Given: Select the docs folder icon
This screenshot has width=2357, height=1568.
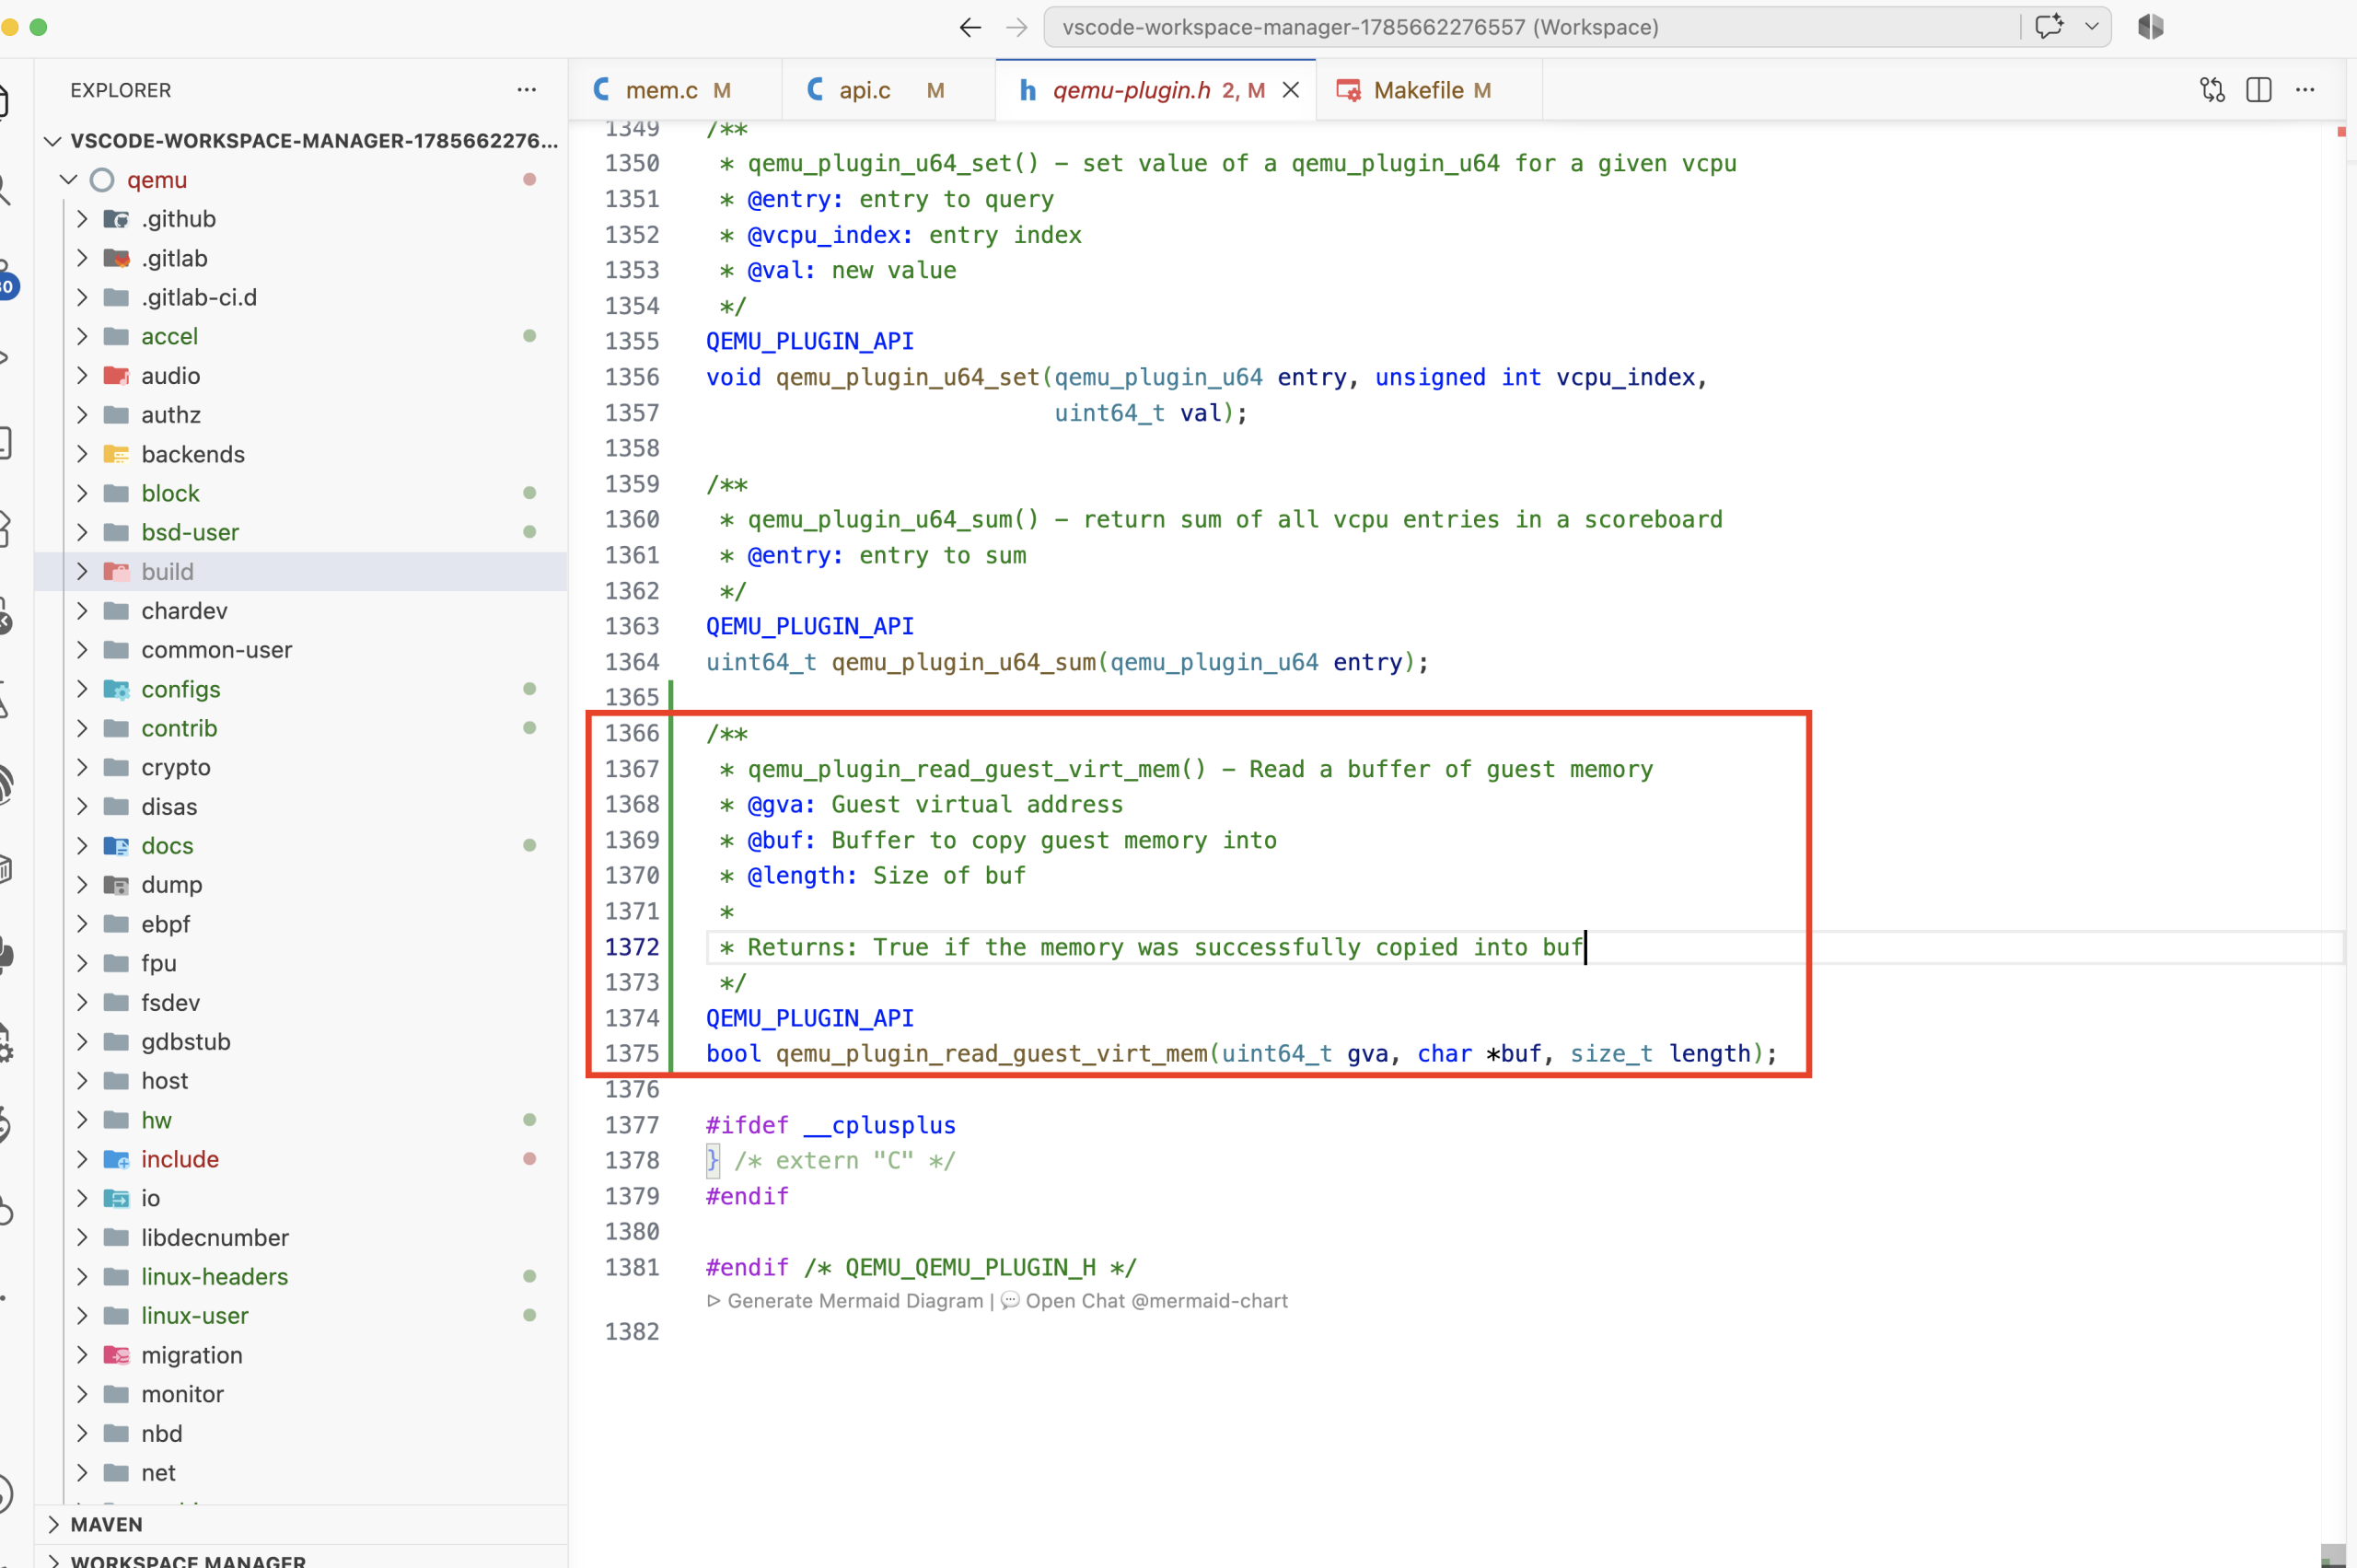Looking at the screenshot, I should pos(117,845).
